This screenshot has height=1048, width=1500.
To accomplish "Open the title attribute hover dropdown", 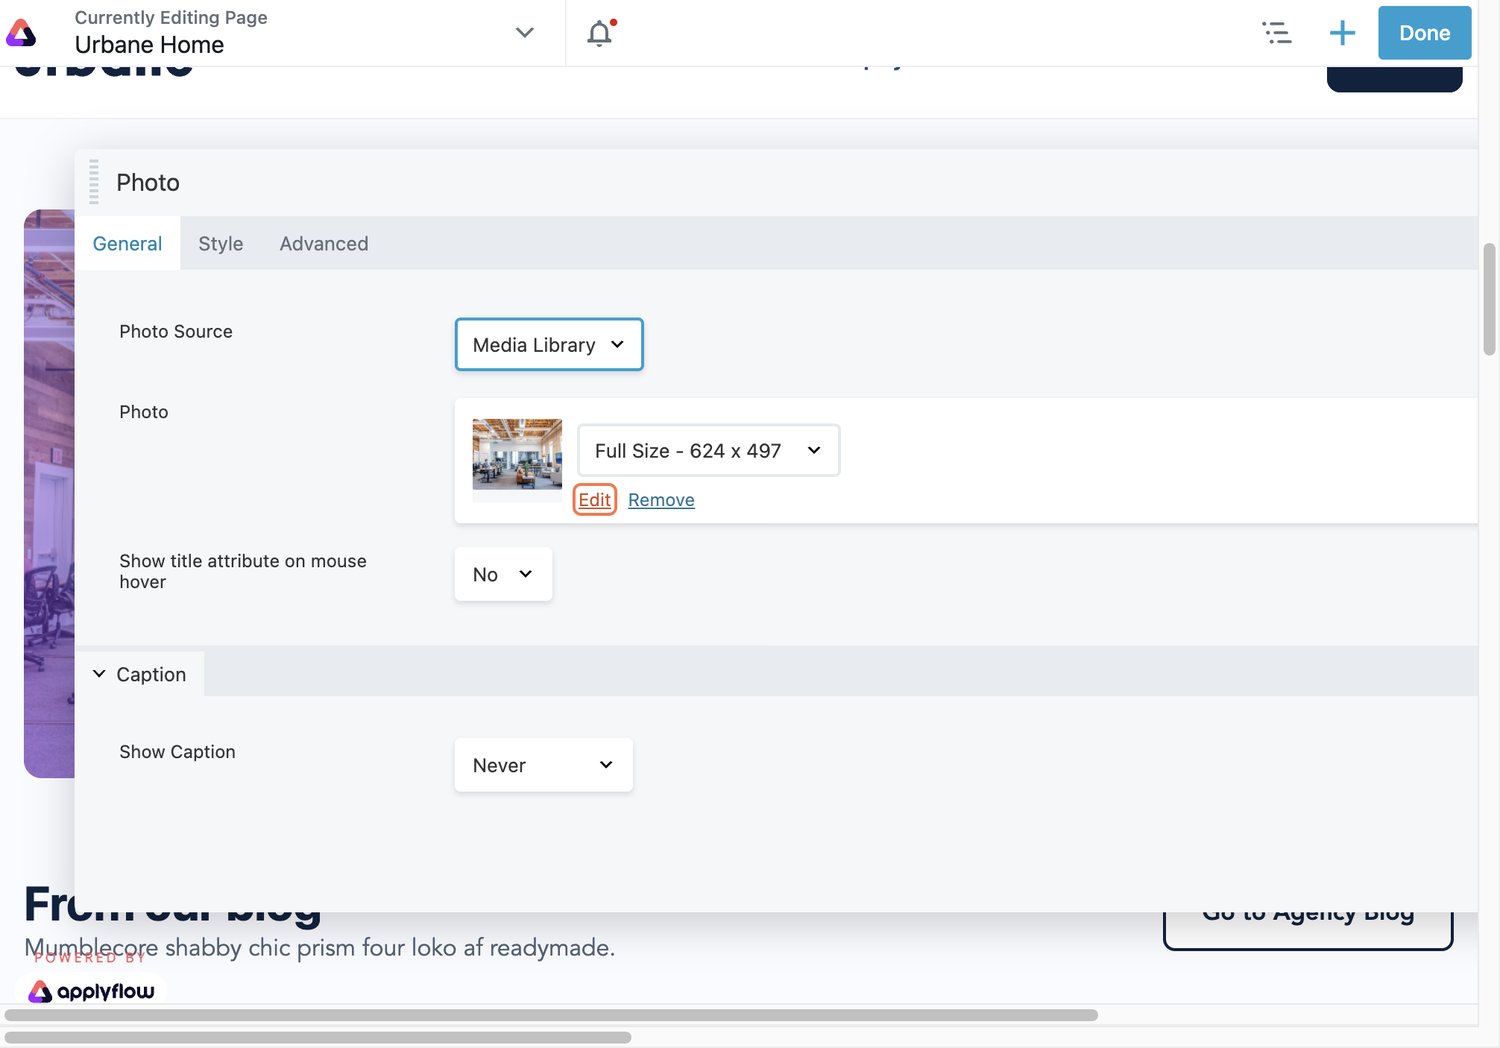I will point(503,574).
